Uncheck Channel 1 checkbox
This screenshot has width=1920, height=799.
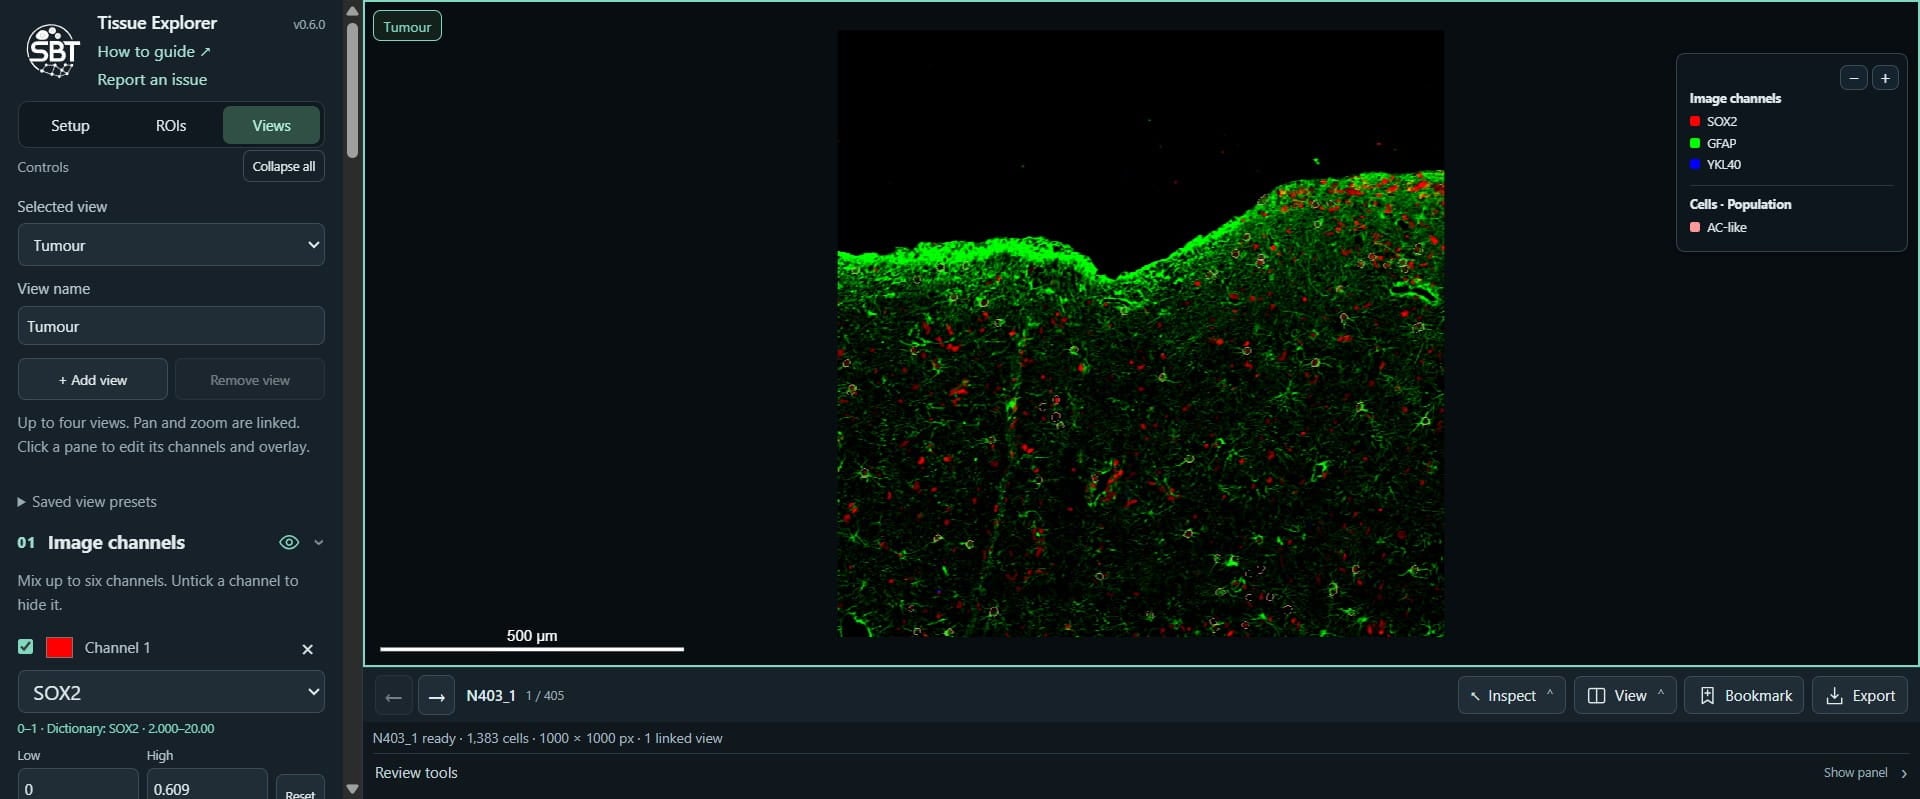click(26, 647)
